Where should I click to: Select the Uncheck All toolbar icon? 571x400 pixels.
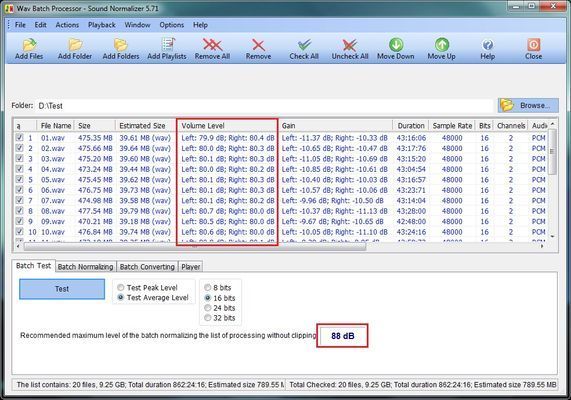(x=350, y=49)
